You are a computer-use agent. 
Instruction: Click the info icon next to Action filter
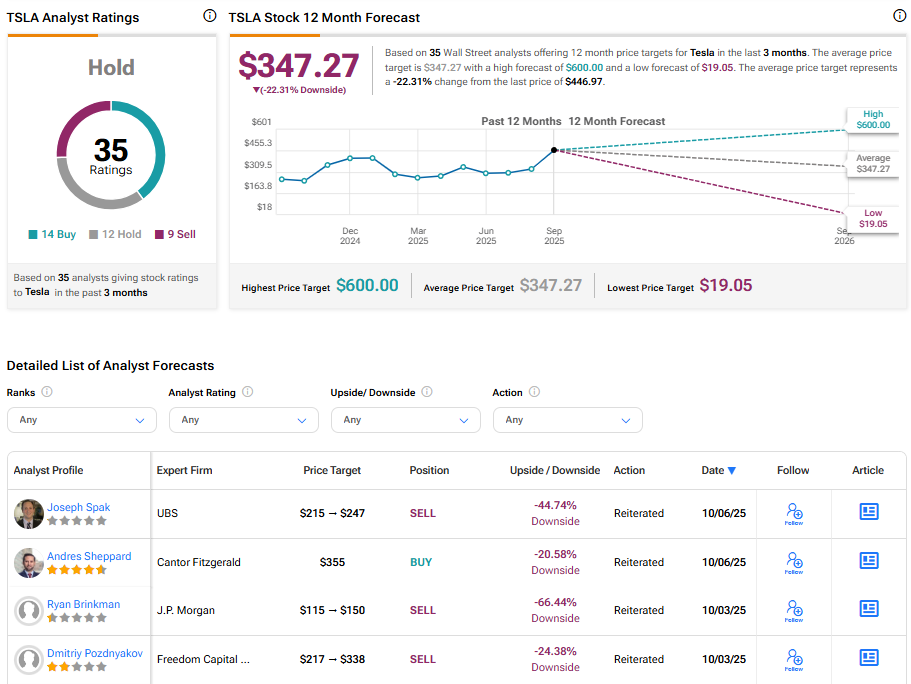(x=534, y=393)
